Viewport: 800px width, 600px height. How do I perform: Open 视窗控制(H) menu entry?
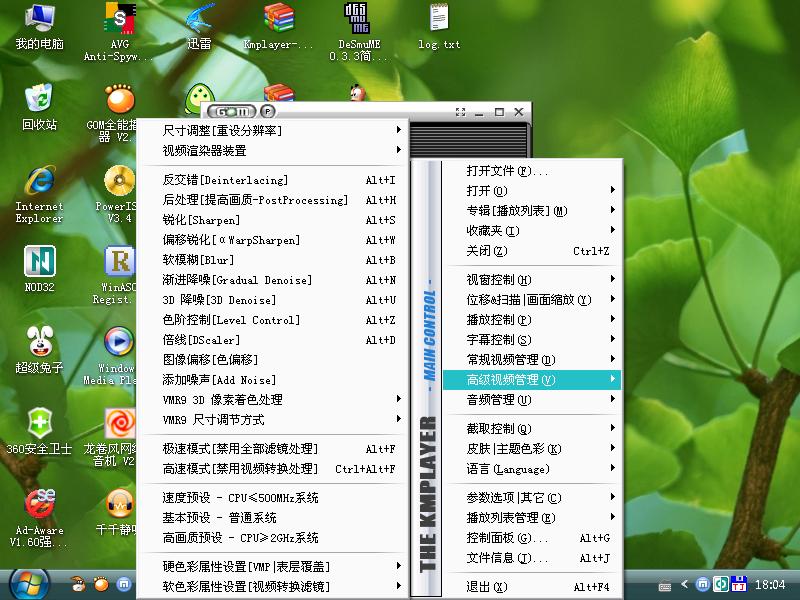[532, 280]
